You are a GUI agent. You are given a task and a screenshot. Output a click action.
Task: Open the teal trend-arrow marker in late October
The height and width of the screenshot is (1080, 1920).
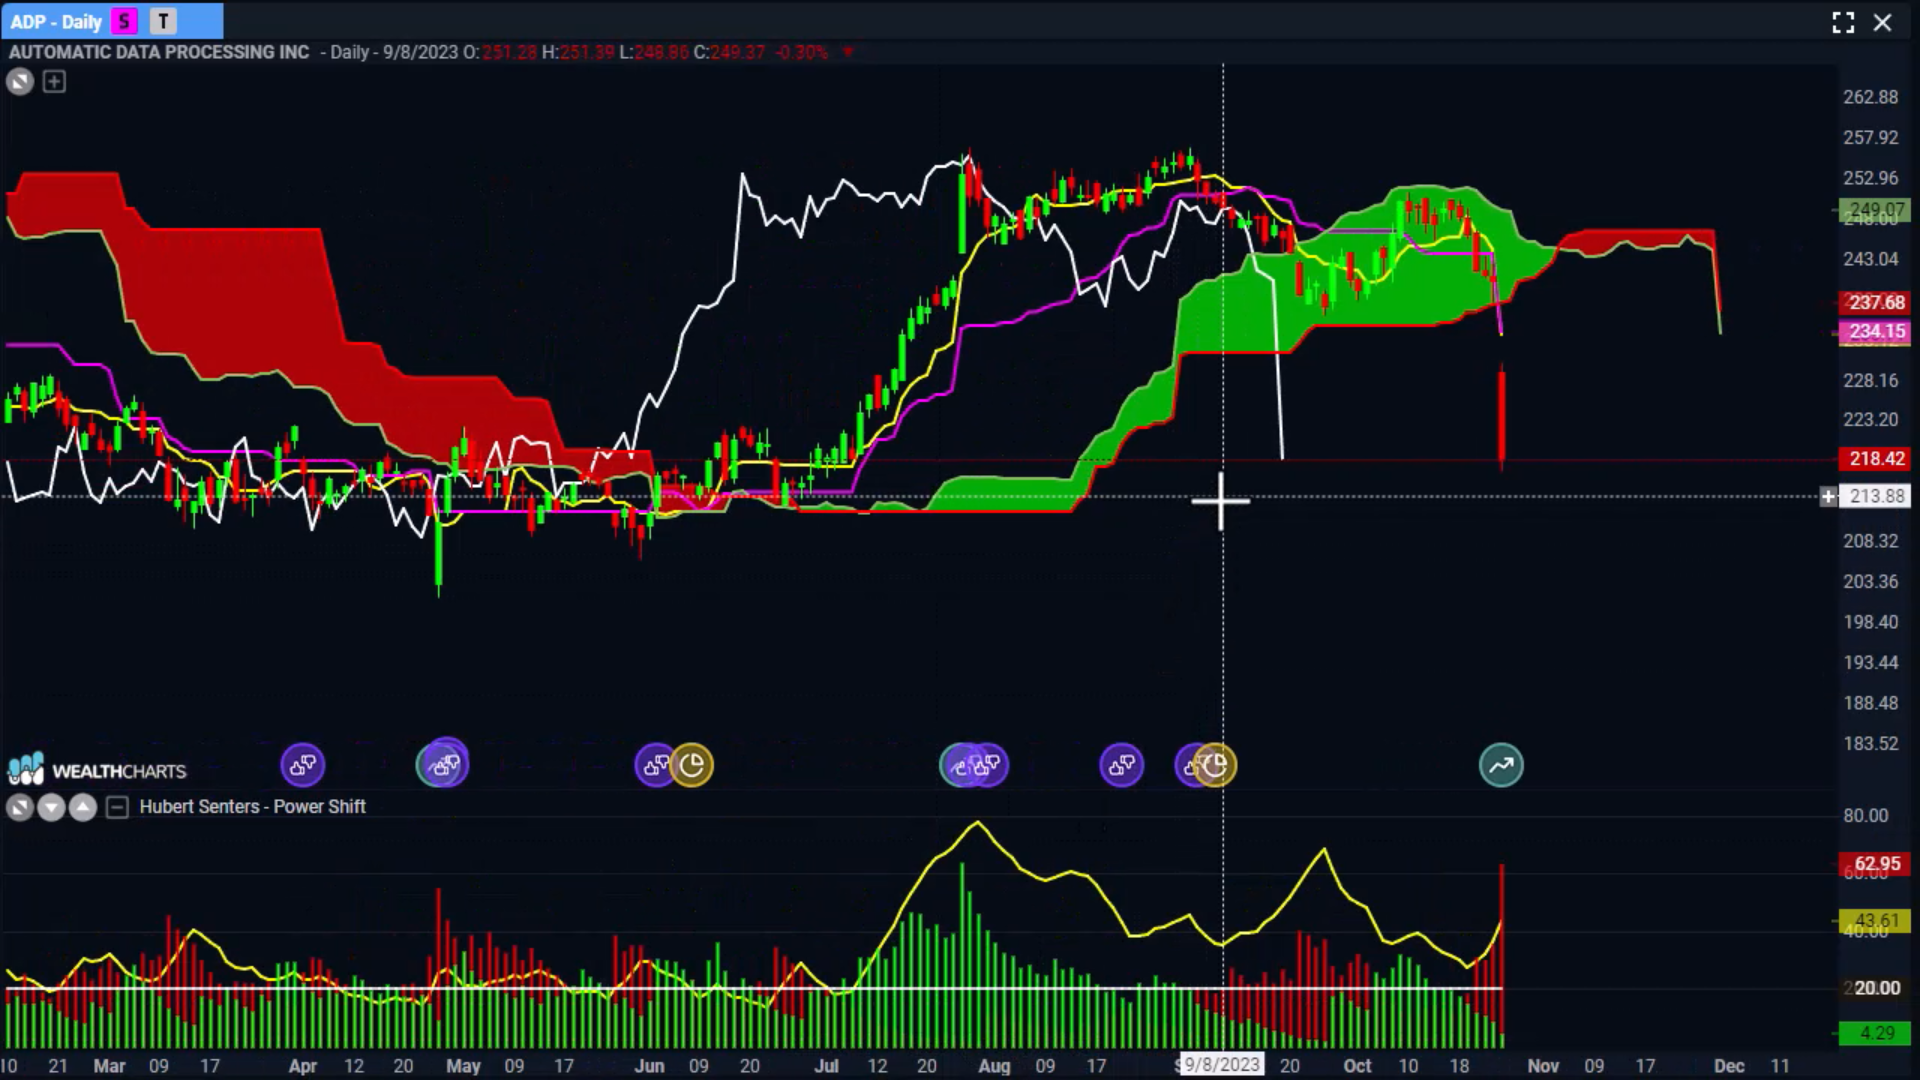click(1501, 766)
